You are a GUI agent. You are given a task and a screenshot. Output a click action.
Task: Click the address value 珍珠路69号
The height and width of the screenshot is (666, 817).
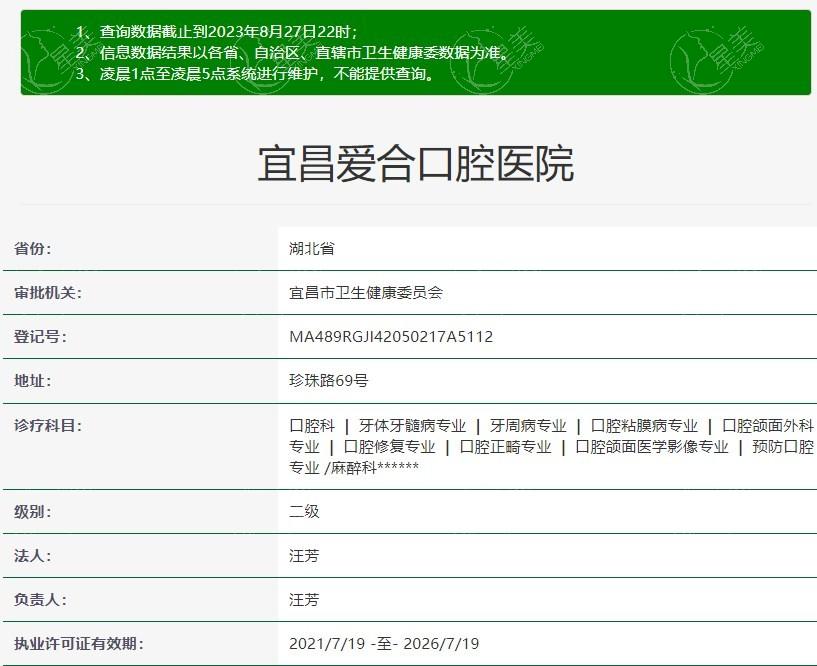(x=329, y=381)
